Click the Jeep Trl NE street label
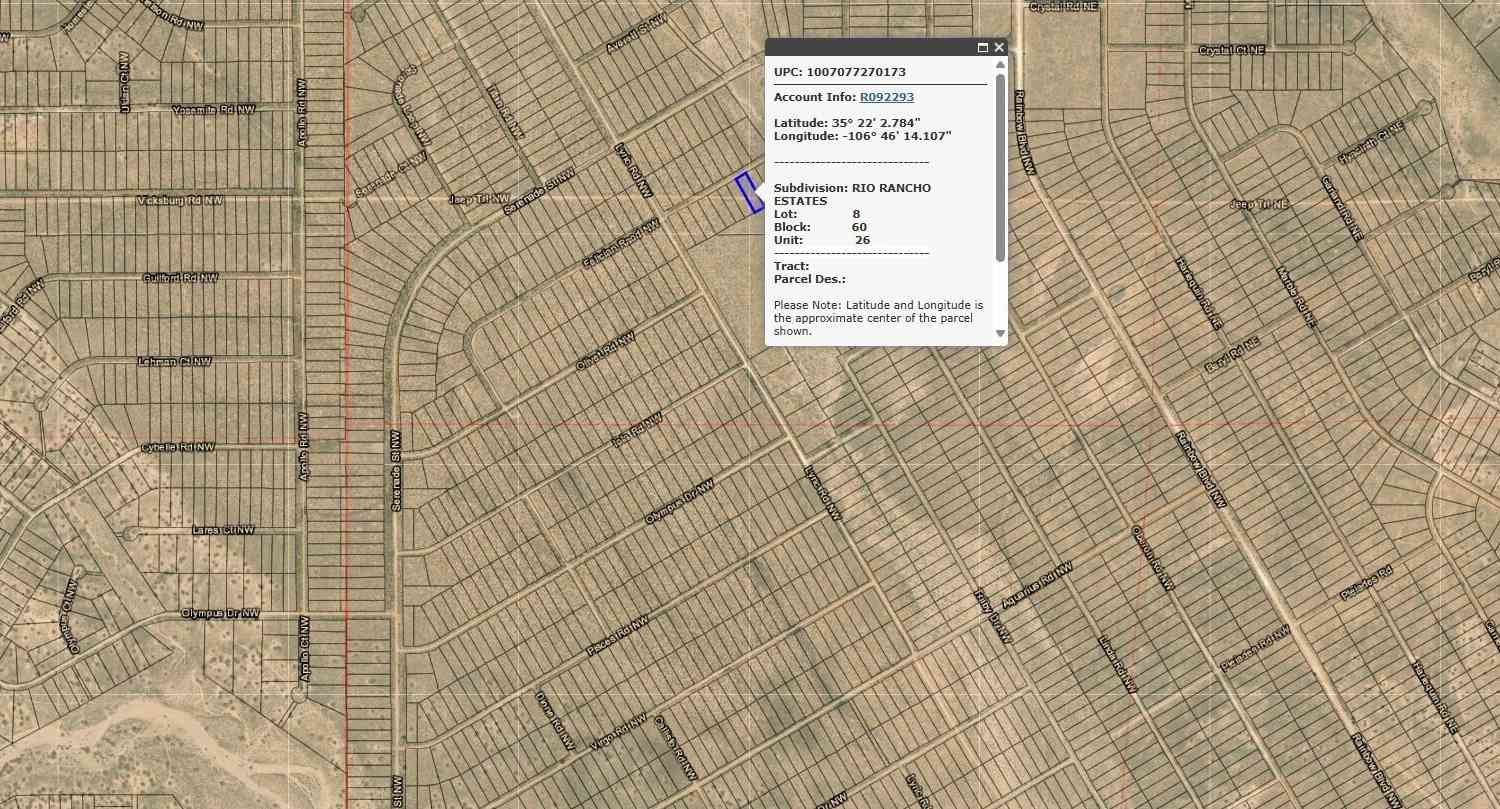 1257,204
